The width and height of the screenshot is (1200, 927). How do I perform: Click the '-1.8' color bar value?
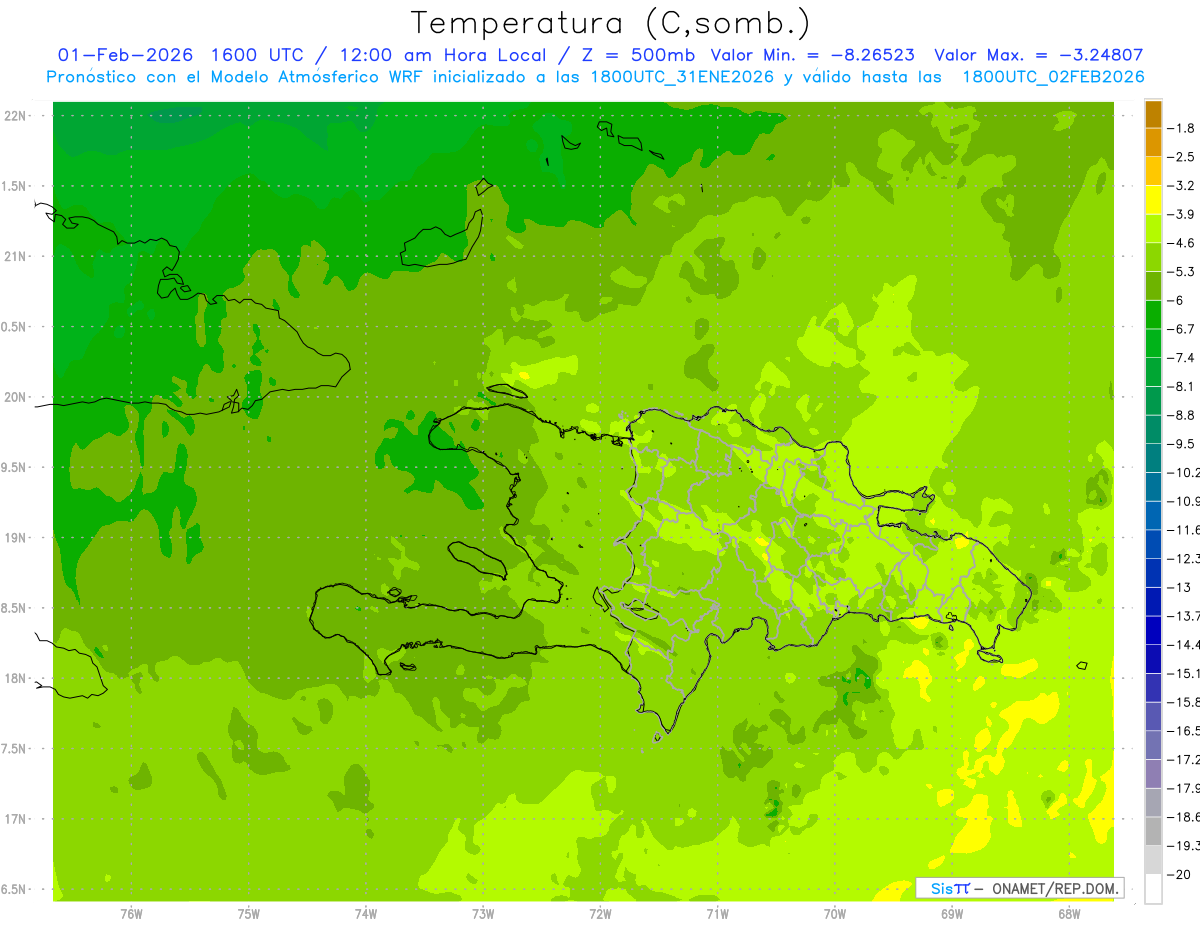tap(1183, 128)
